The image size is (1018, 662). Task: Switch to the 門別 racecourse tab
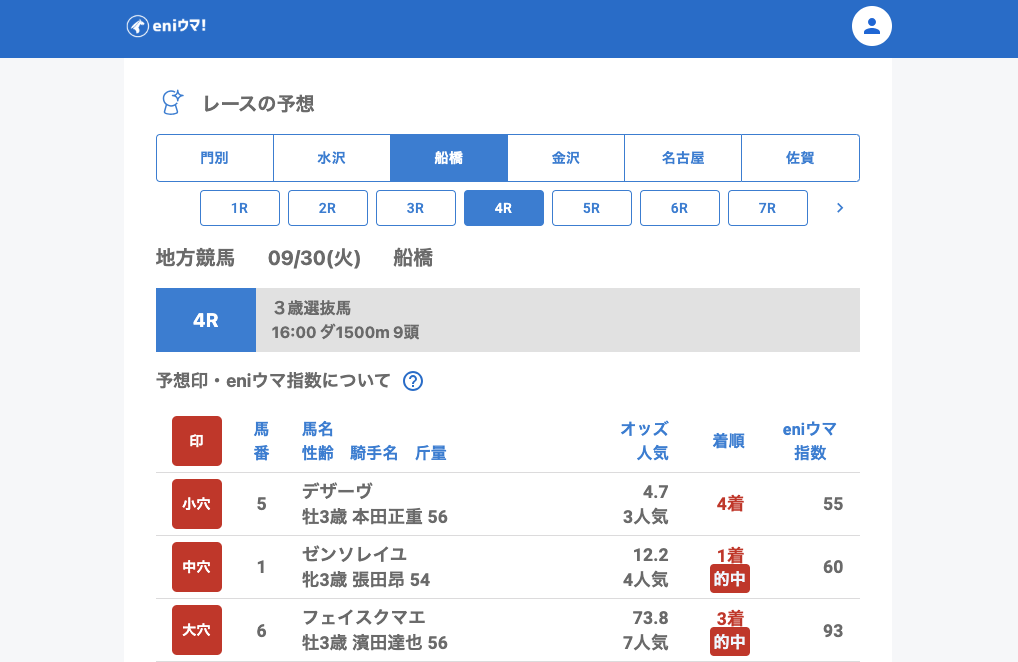[x=215, y=158]
